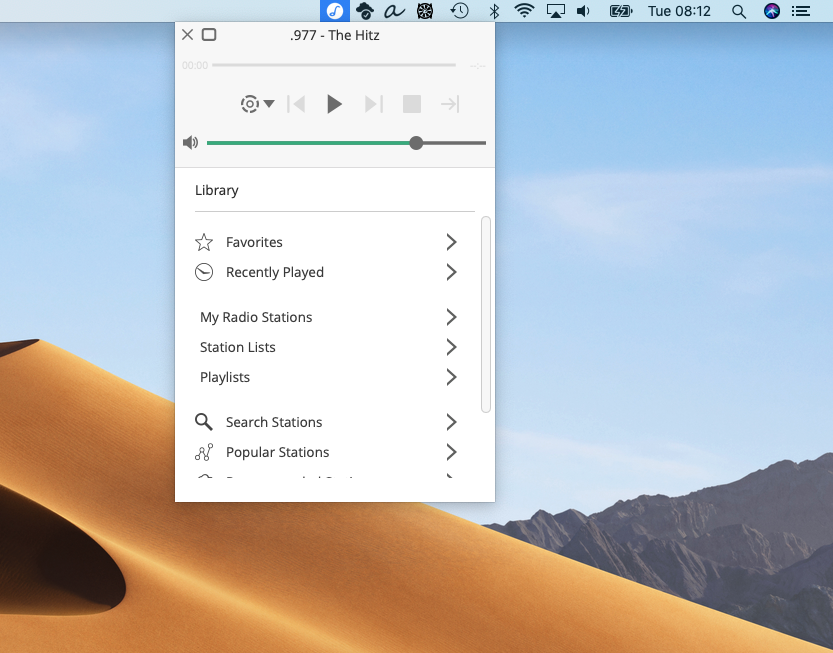This screenshot has height=653, width=833.
Task: Expand the My Radio Stations section
Action: [x=450, y=317]
